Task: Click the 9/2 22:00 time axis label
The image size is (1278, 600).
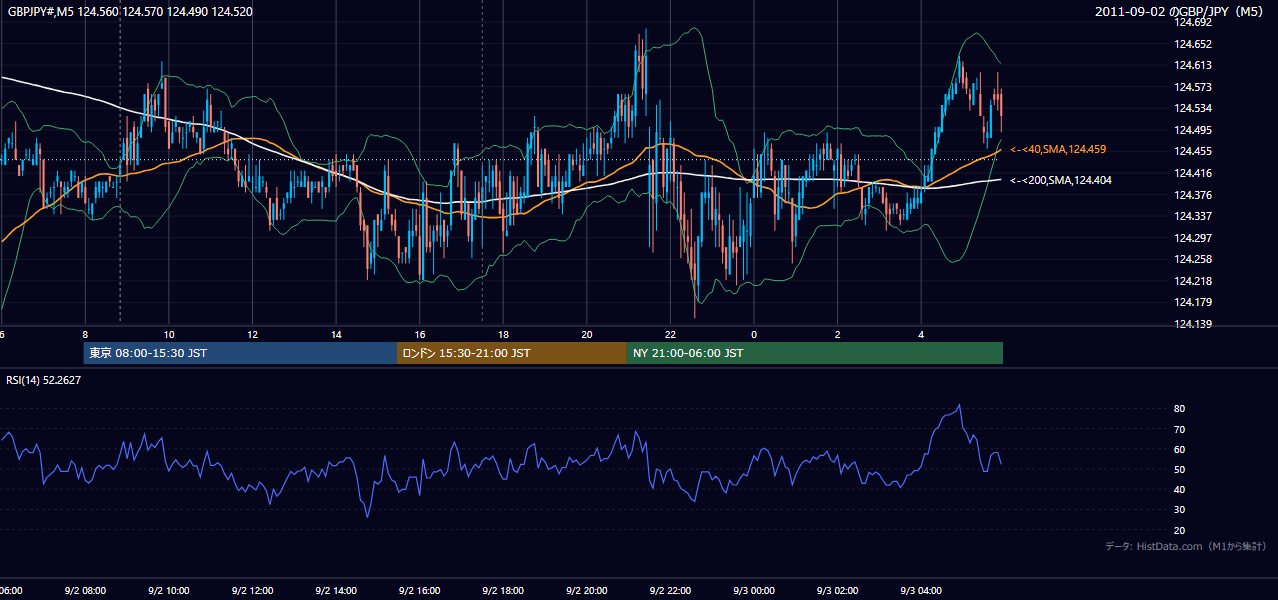Action: coord(670,591)
